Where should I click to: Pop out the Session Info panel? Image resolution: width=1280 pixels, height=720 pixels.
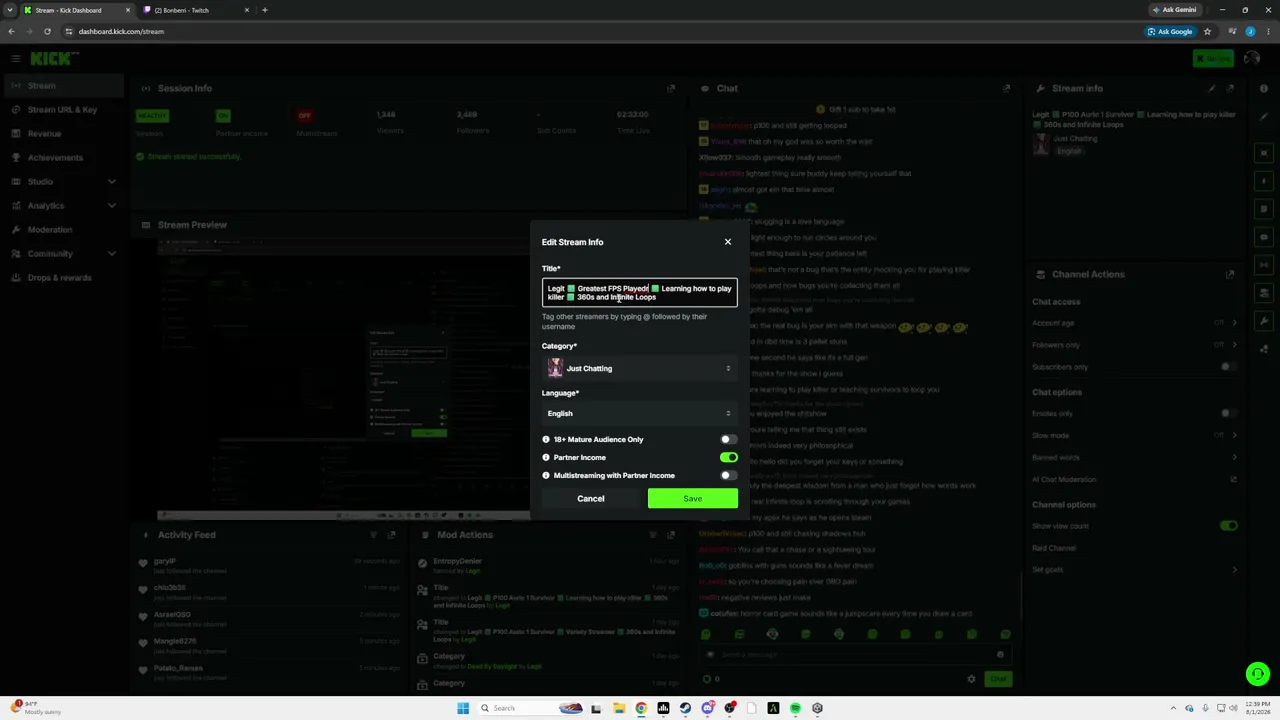pos(673,89)
